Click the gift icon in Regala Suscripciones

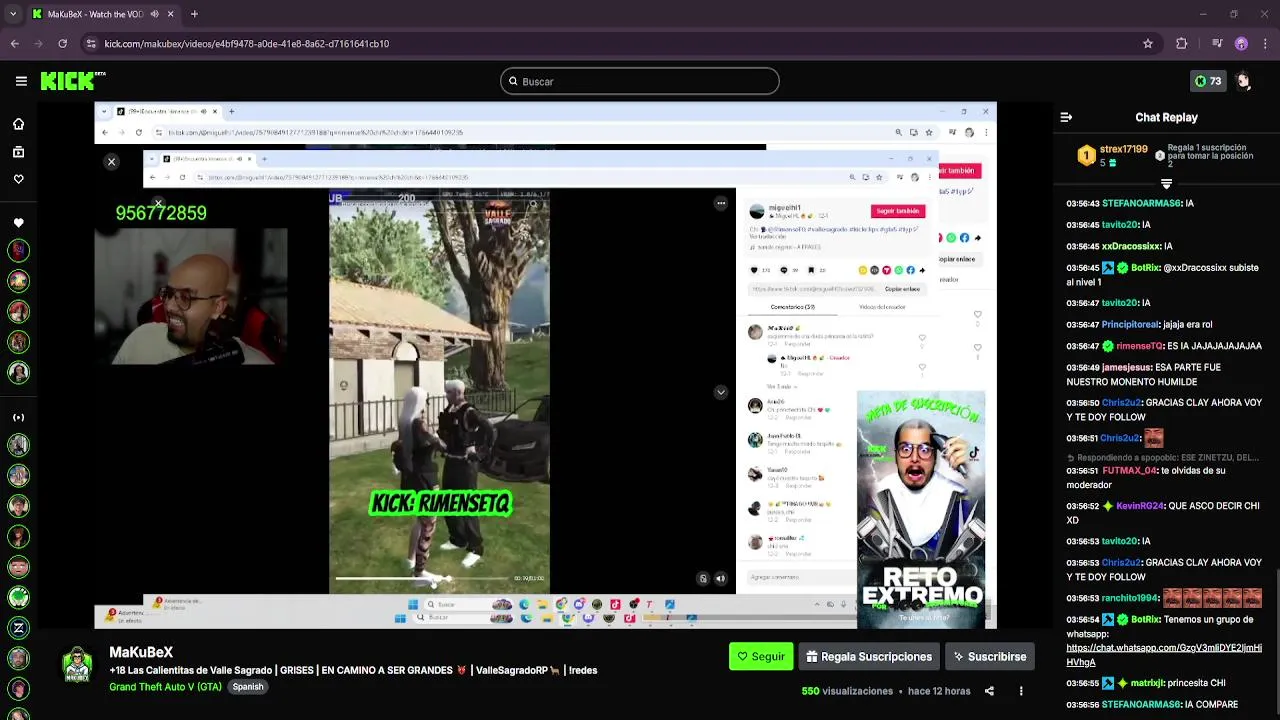[812, 657]
